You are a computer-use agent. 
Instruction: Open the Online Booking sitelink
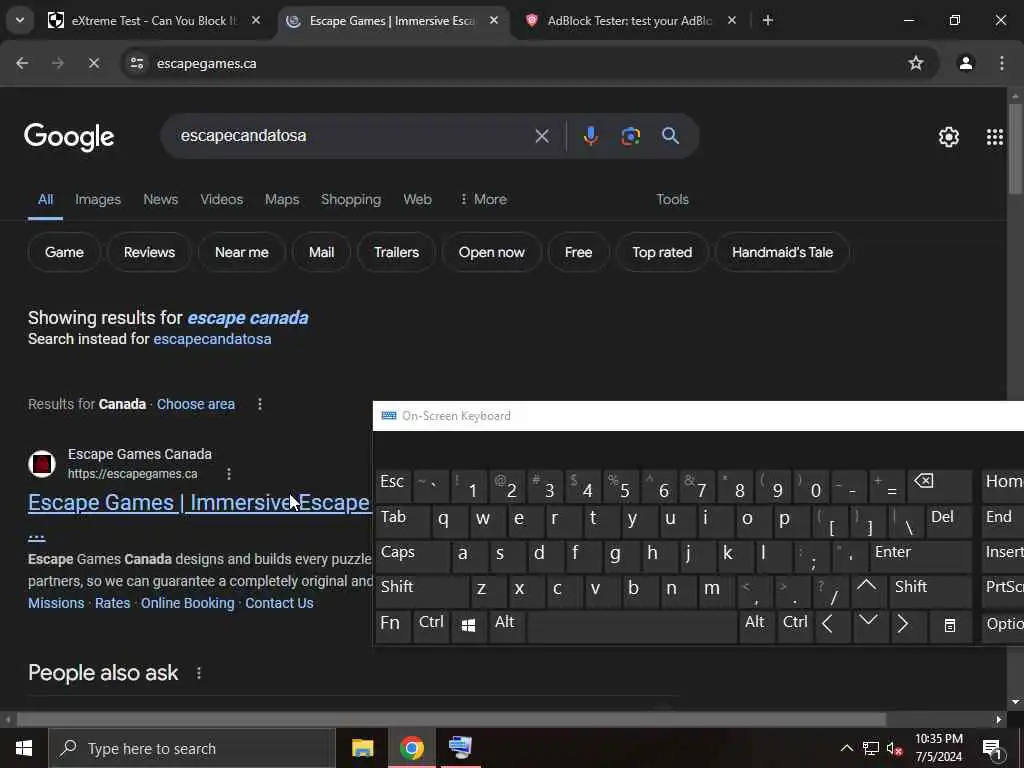coord(187,603)
